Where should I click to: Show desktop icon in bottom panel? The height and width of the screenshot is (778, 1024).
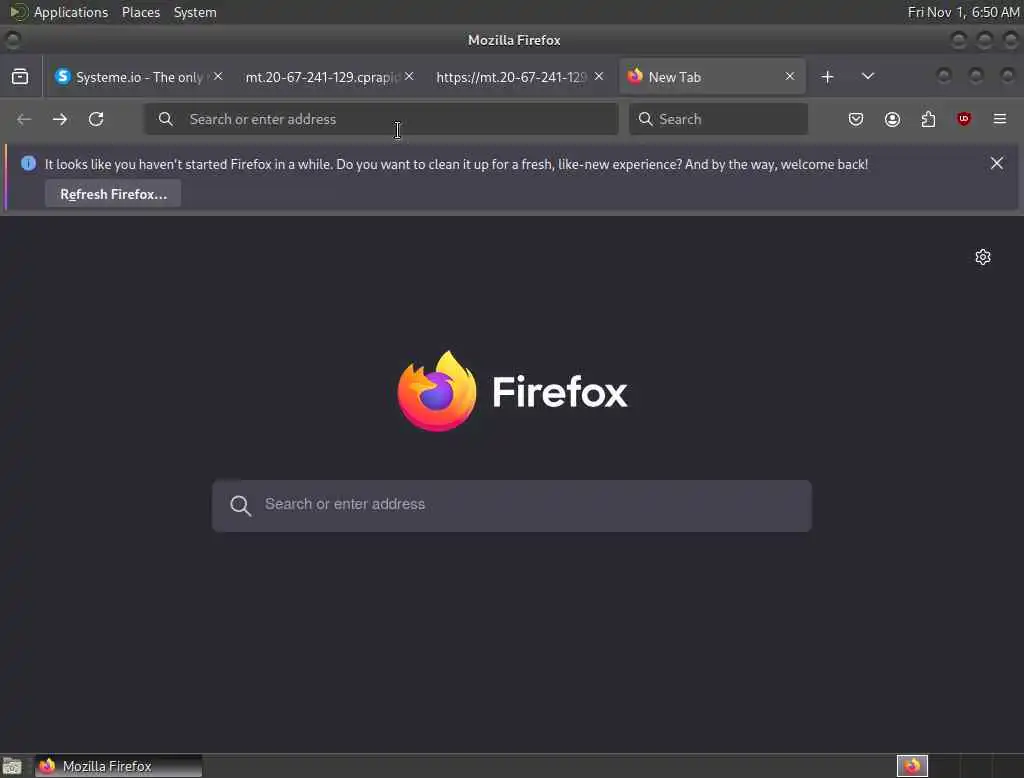point(12,766)
